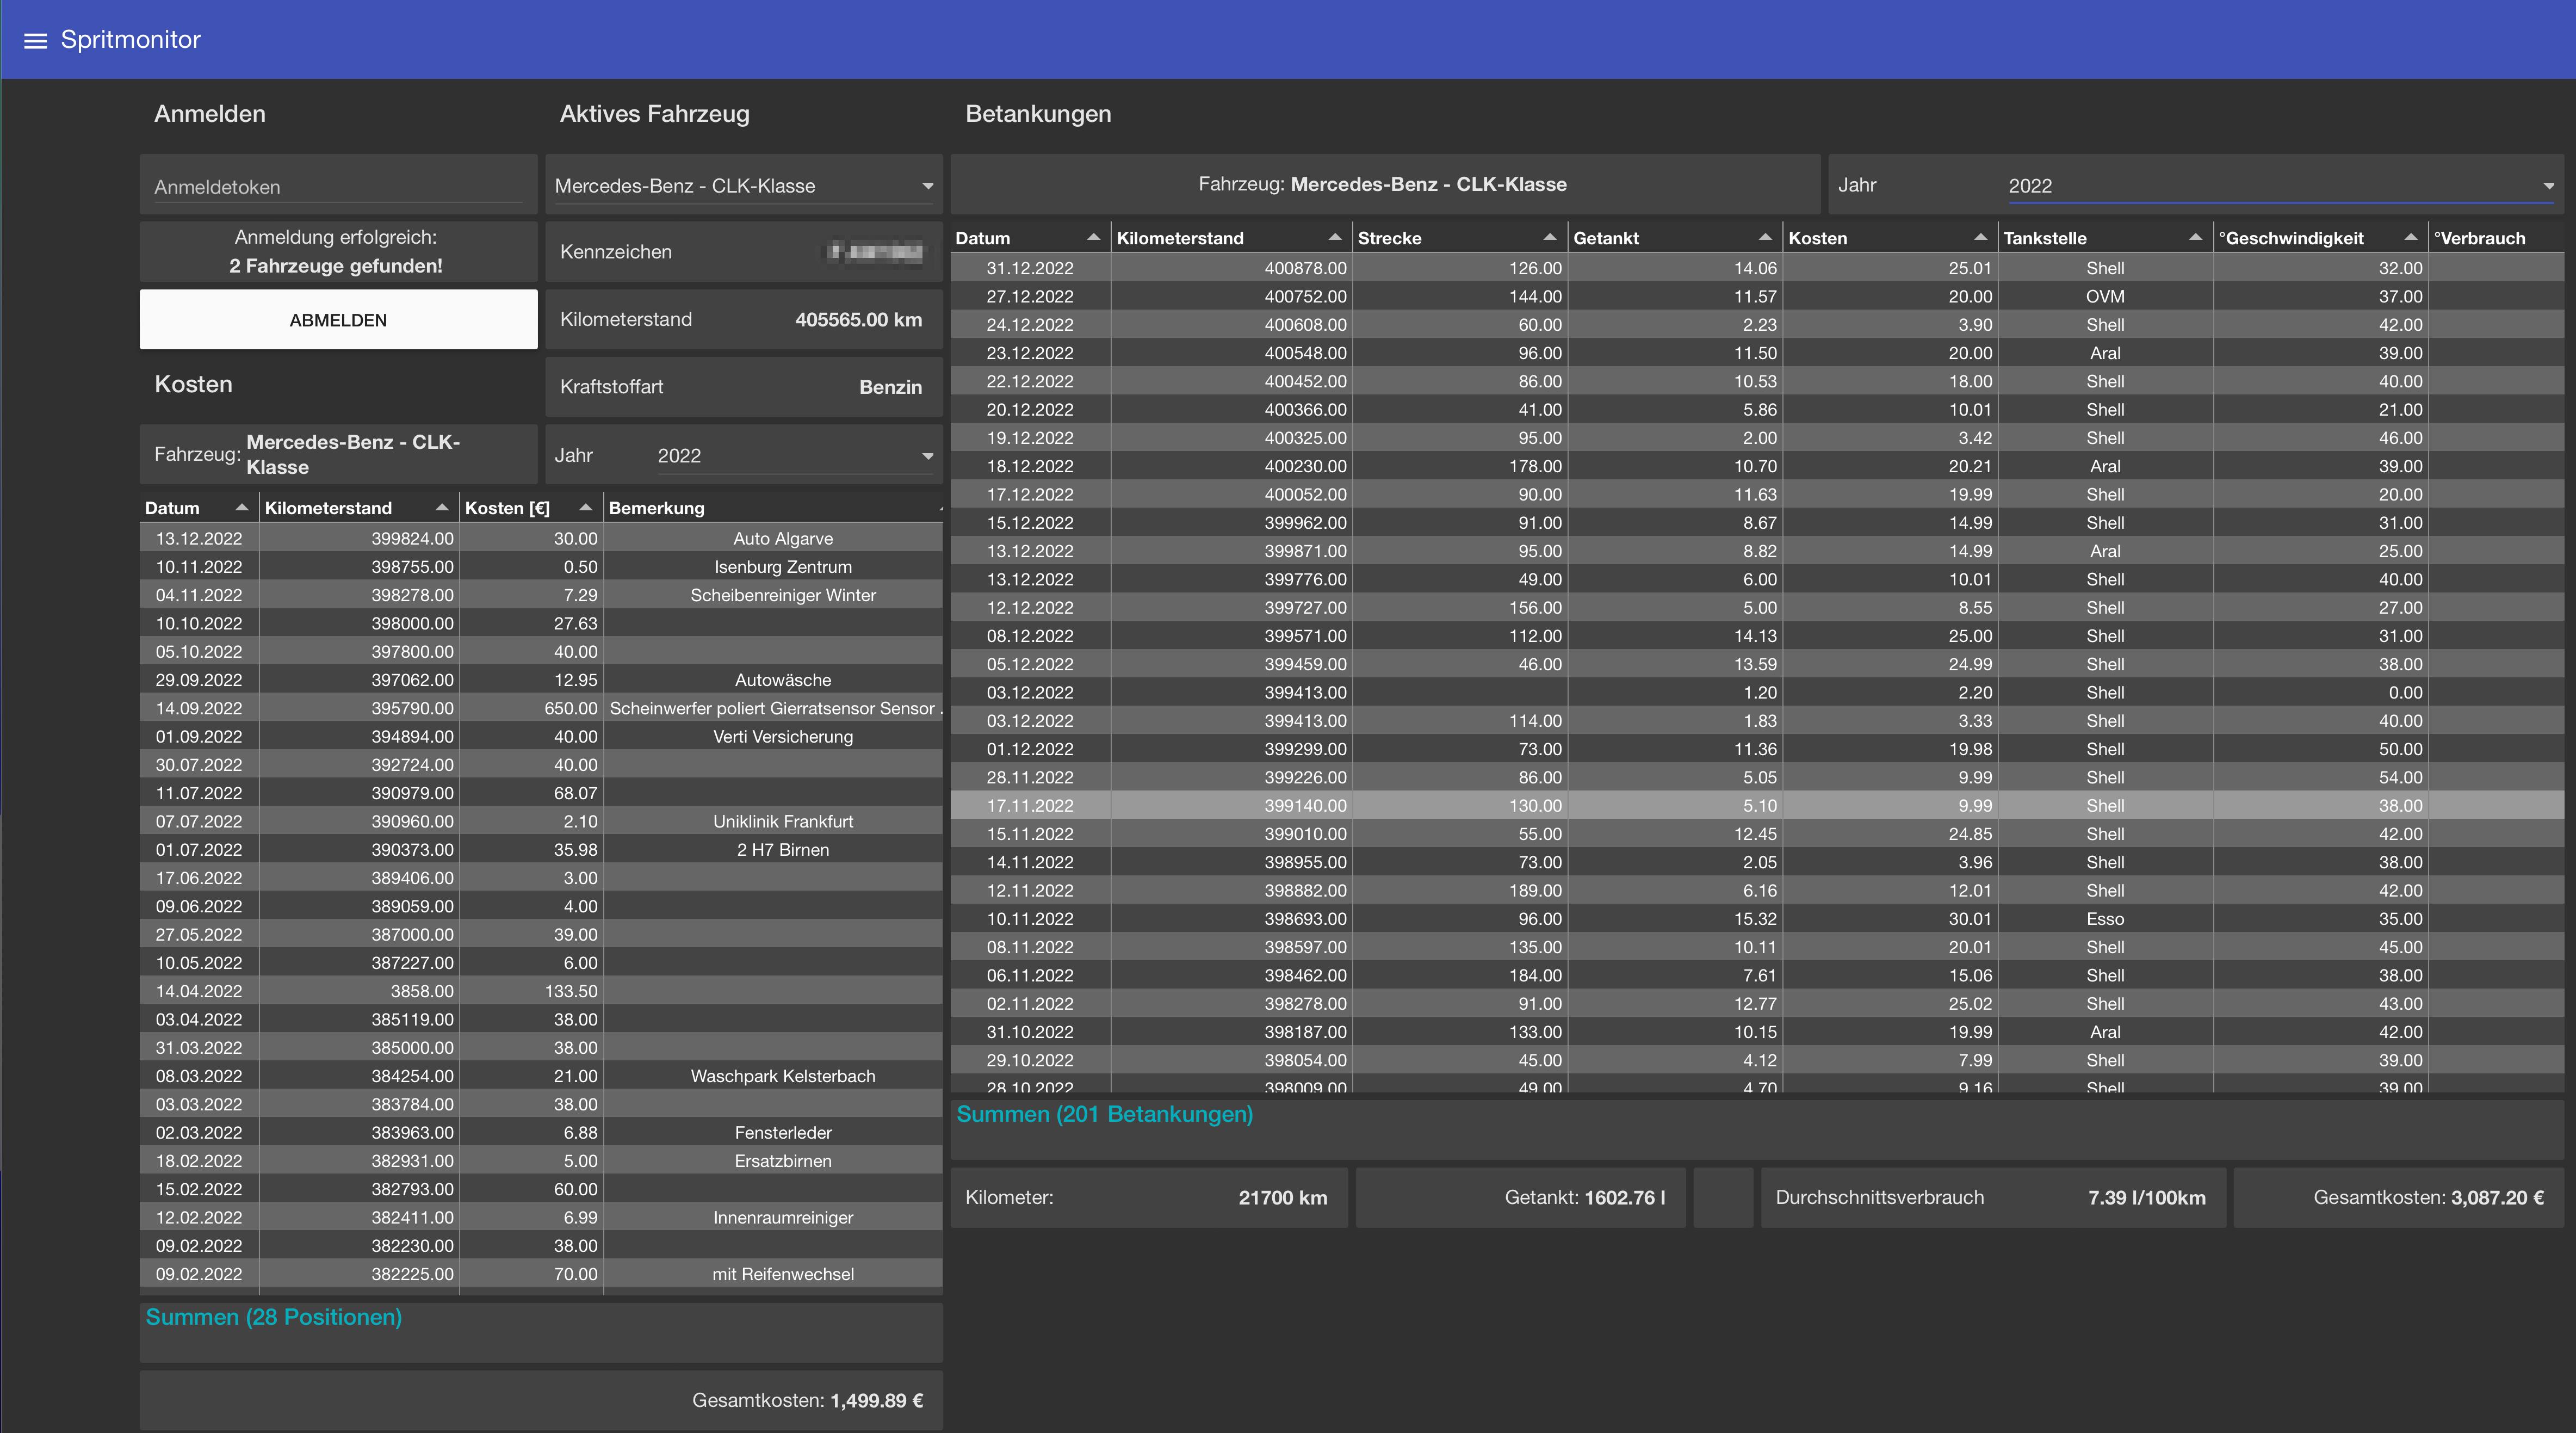Sort refuelings by Strecke arrow
2576x1433 pixels.
pos(1549,237)
